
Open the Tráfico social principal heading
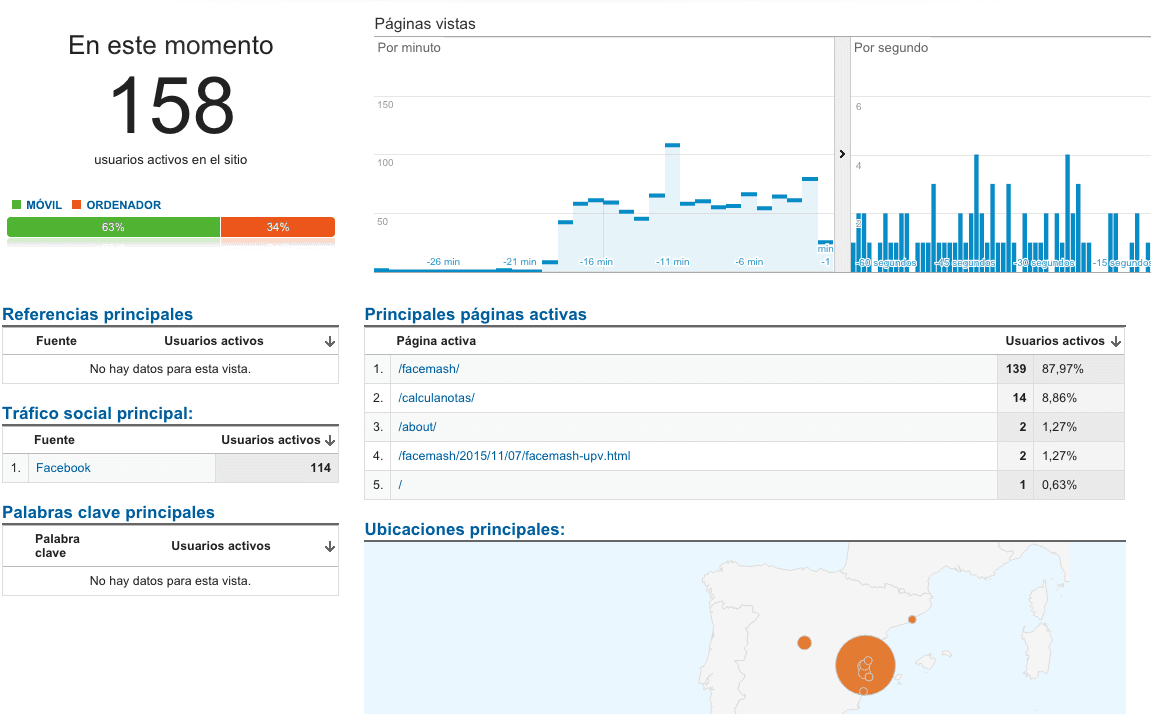coord(98,413)
